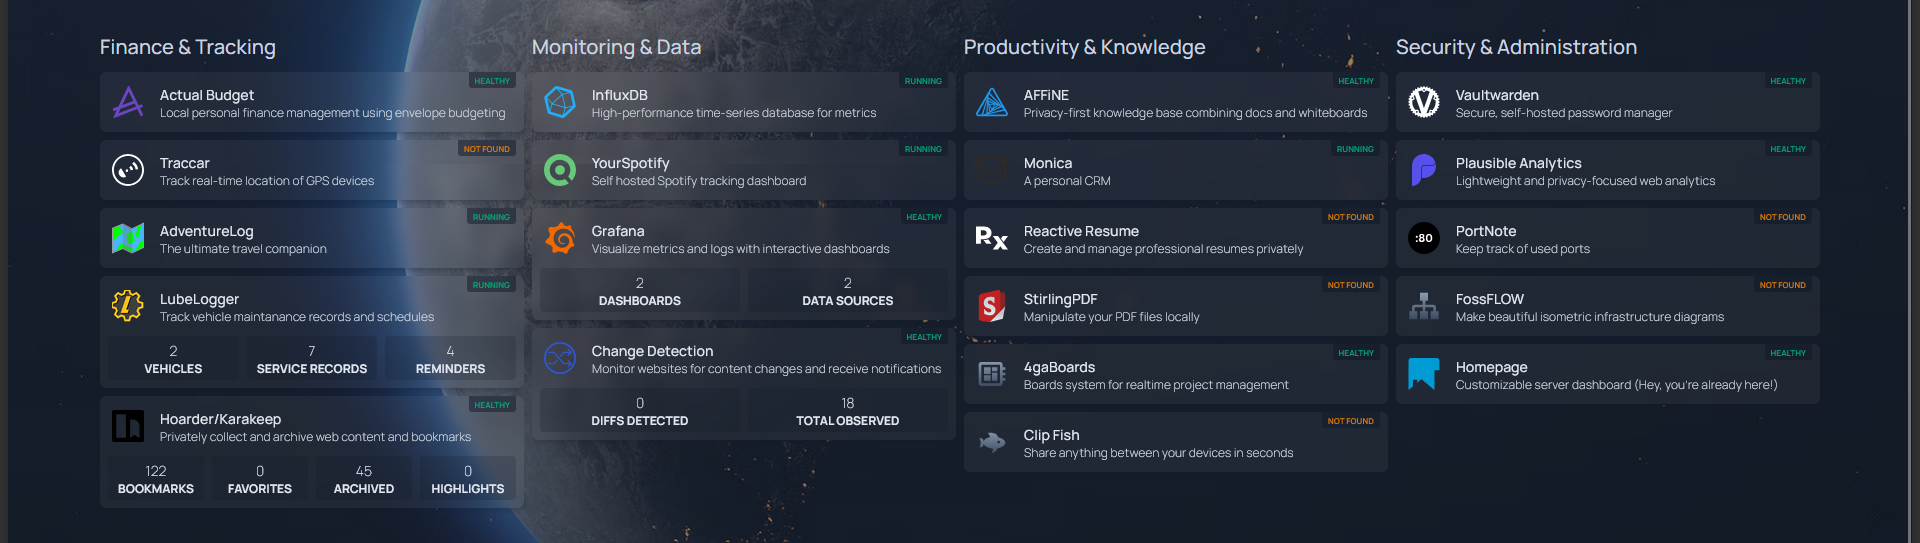
Task: Click Homepage's HEALTHY status badge
Action: click(x=1788, y=353)
